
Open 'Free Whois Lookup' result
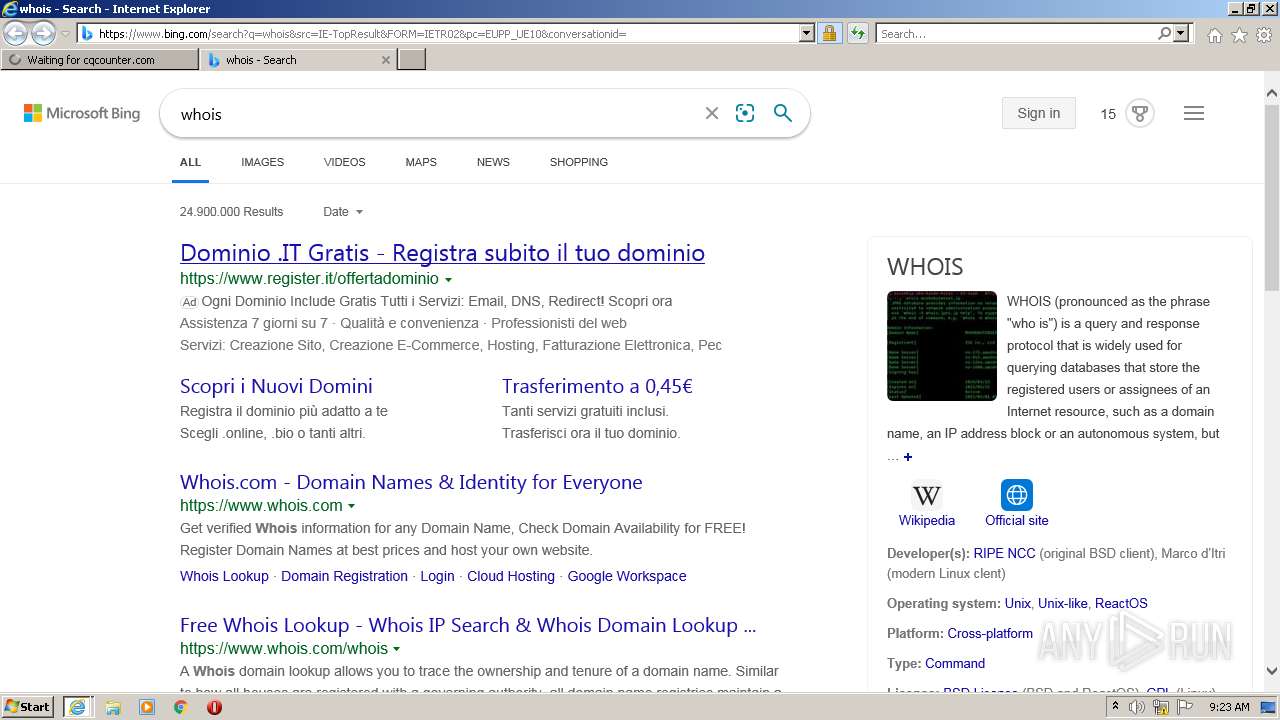coord(468,625)
